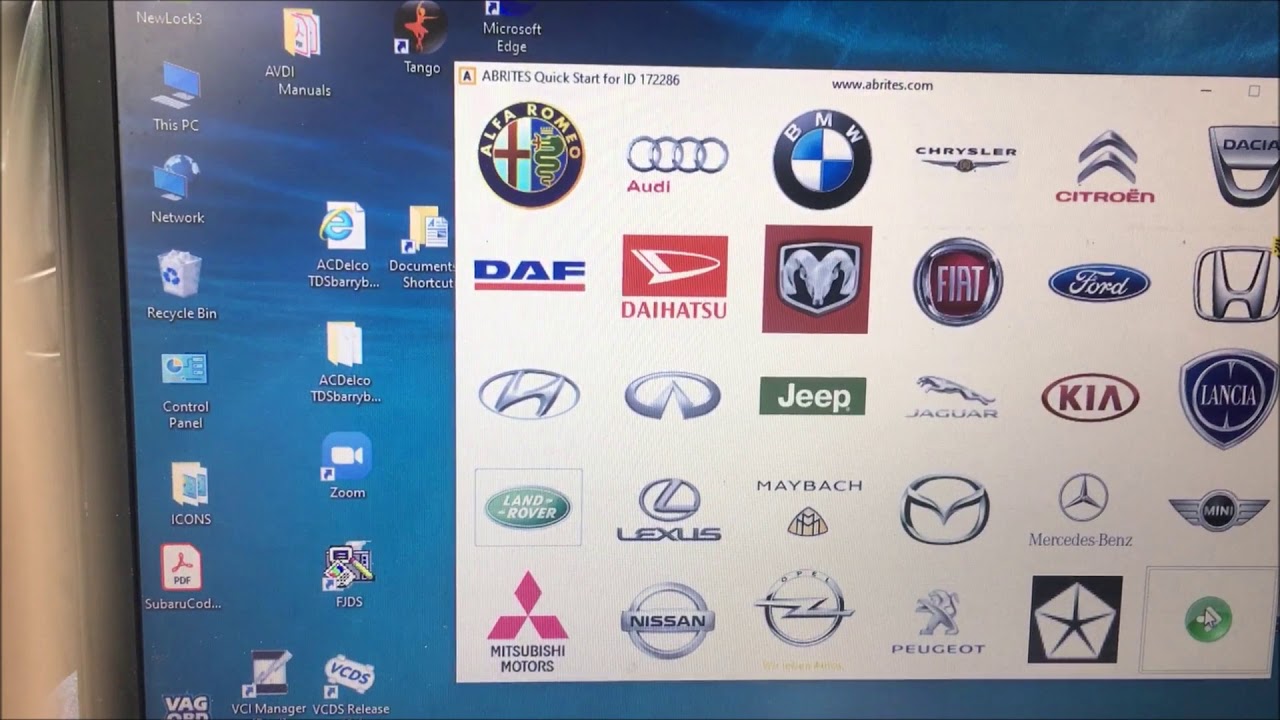The height and width of the screenshot is (720, 1280).
Task: Select the blue Ford oval
Action: [x=1099, y=283]
